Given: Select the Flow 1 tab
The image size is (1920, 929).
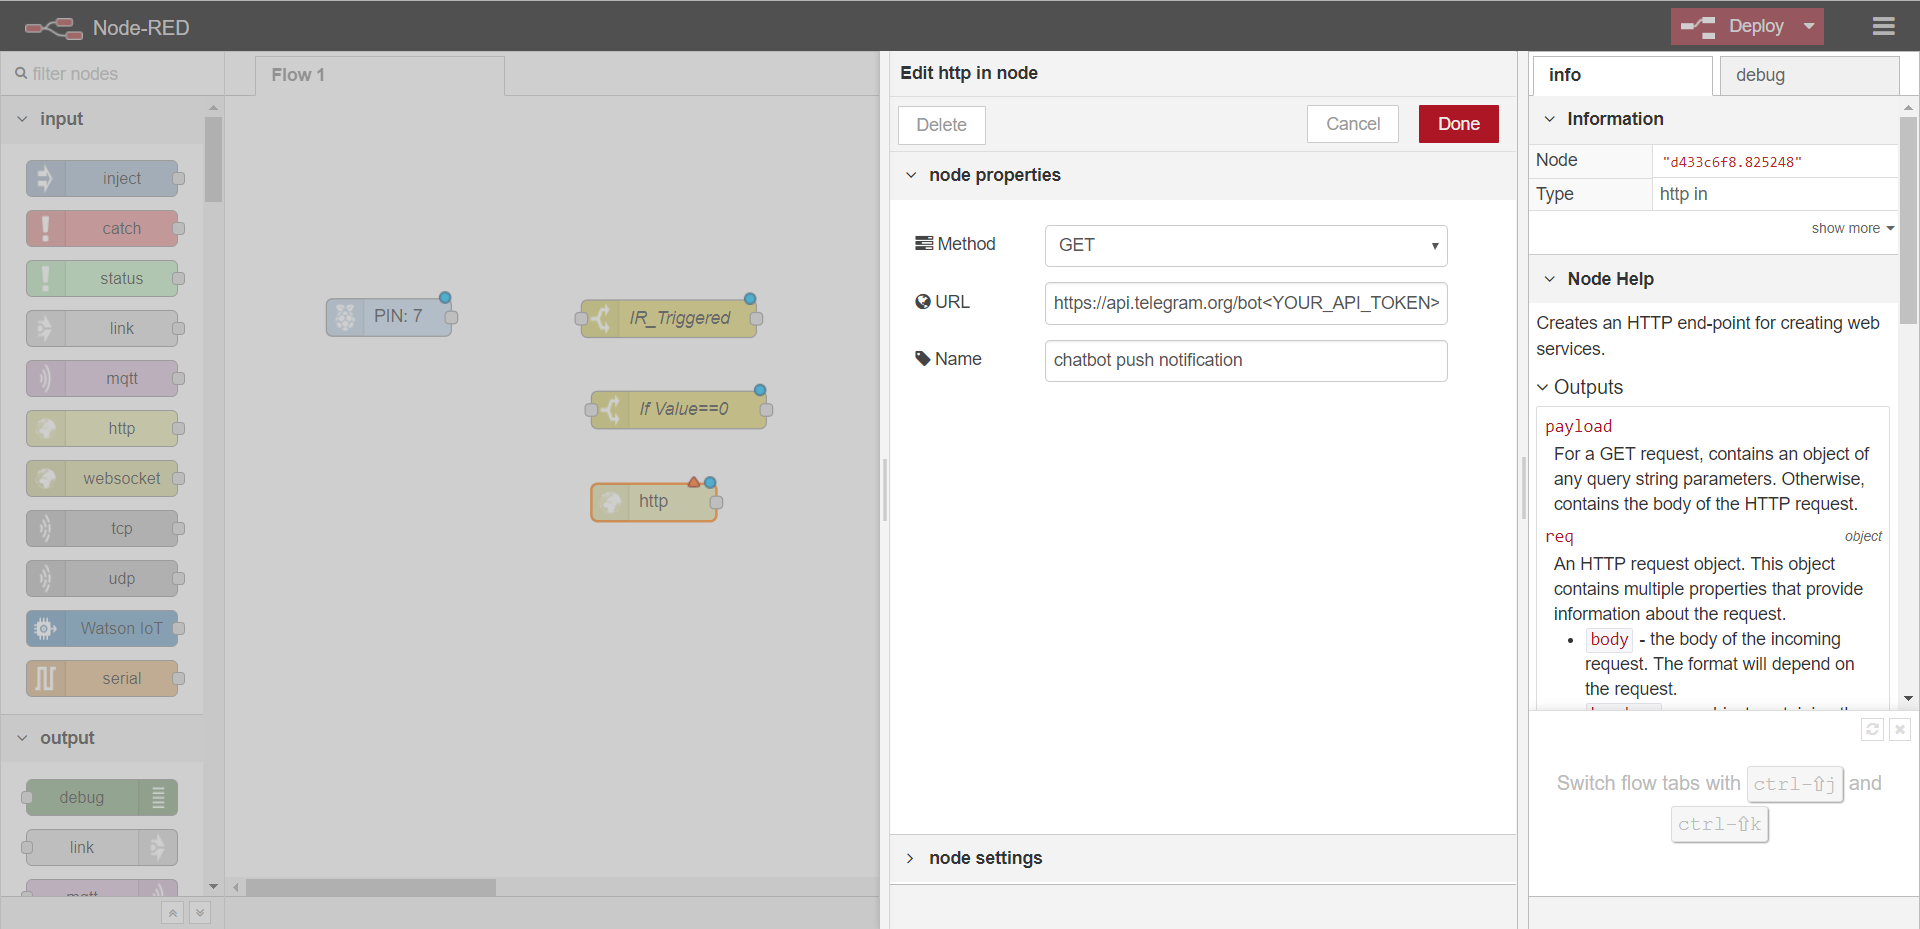Looking at the screenshot, I should (380, 75).
